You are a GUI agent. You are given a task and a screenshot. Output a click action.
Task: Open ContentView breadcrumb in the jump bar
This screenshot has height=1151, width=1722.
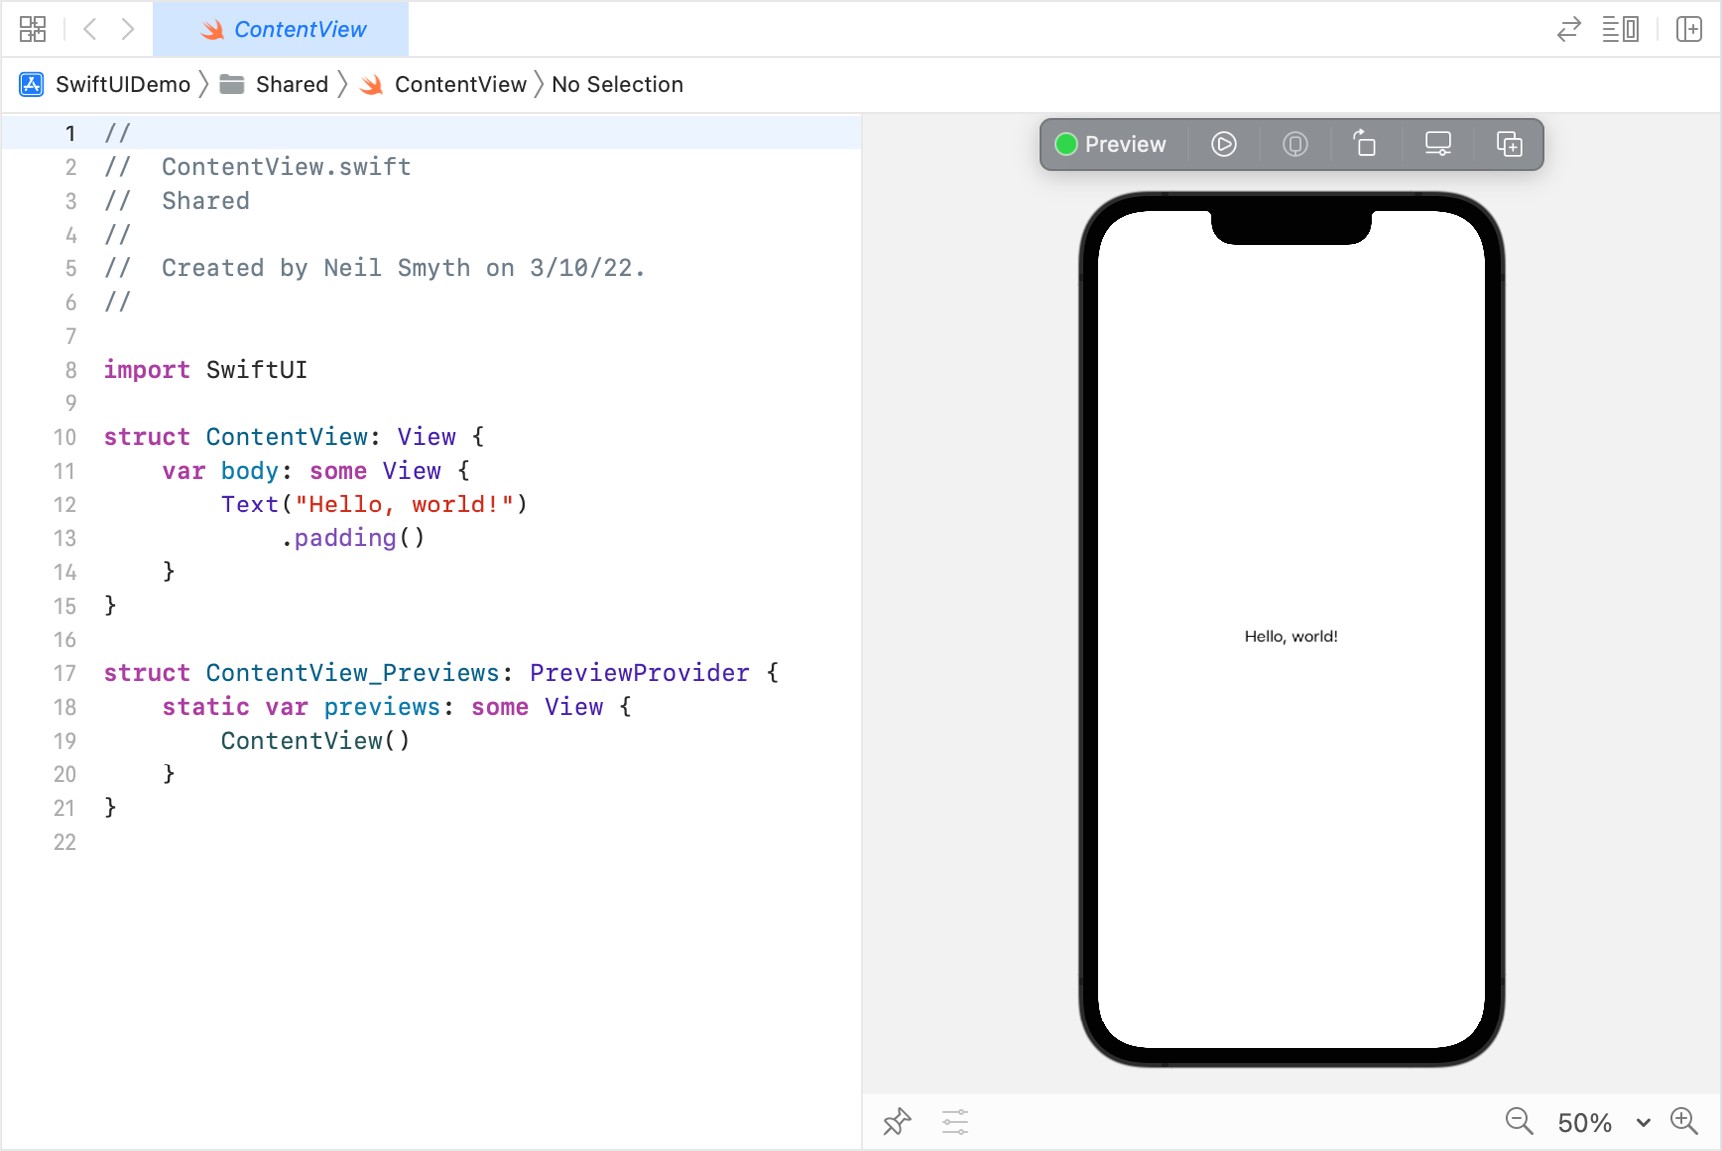pos(460,85)
